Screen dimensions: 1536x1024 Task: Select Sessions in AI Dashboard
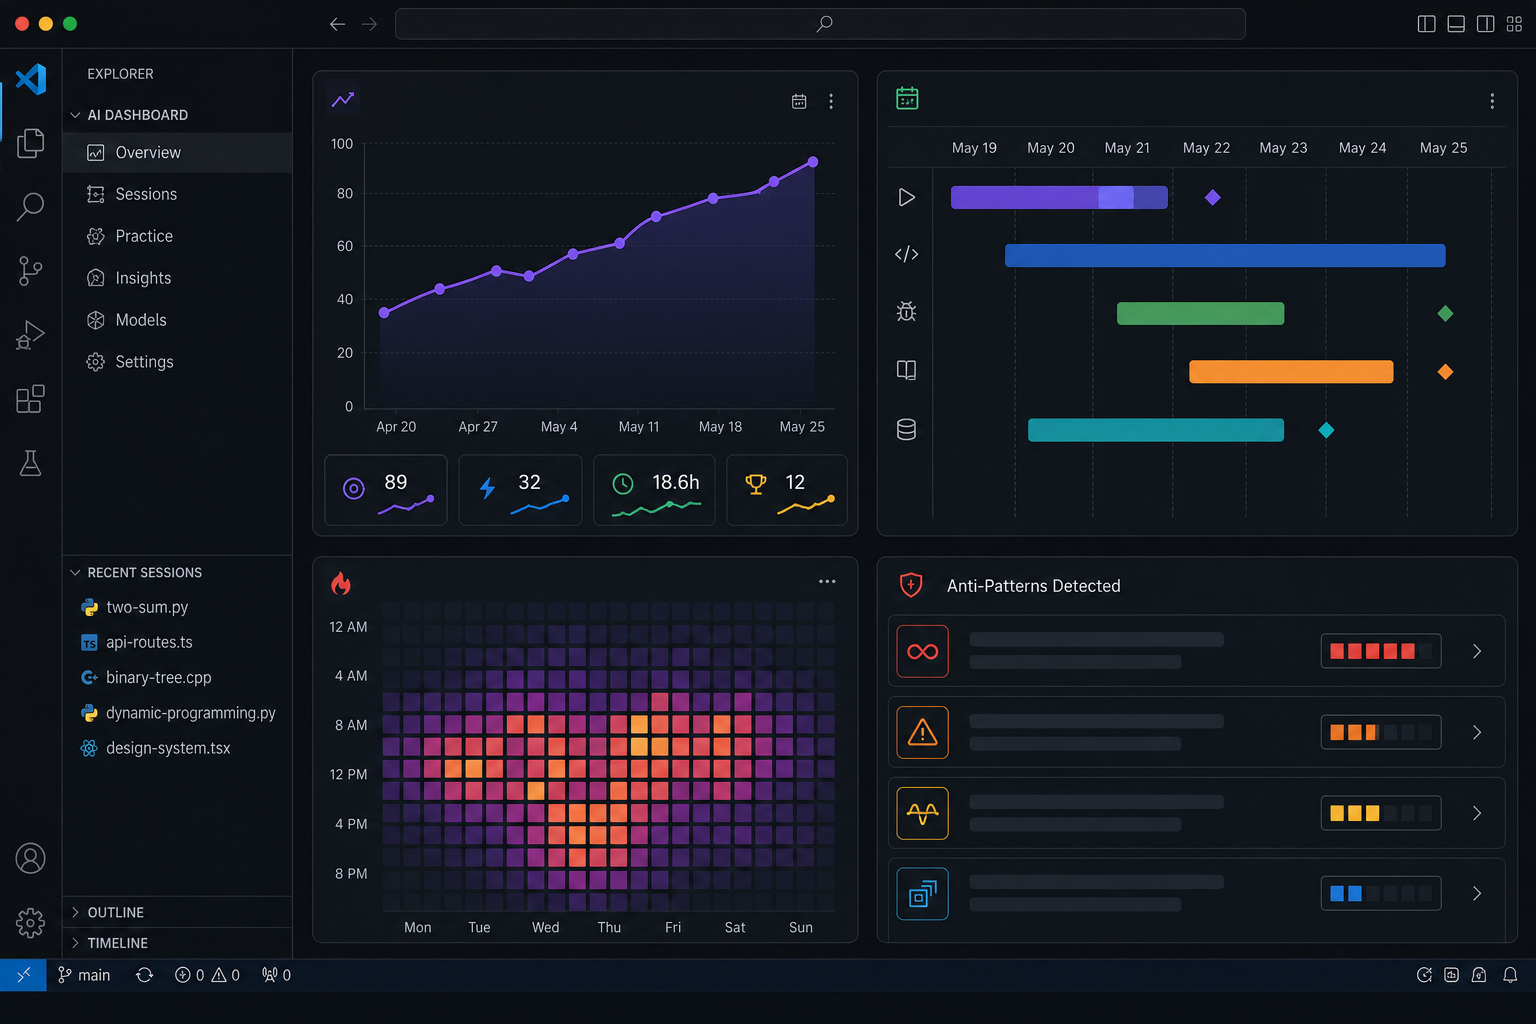177,194
